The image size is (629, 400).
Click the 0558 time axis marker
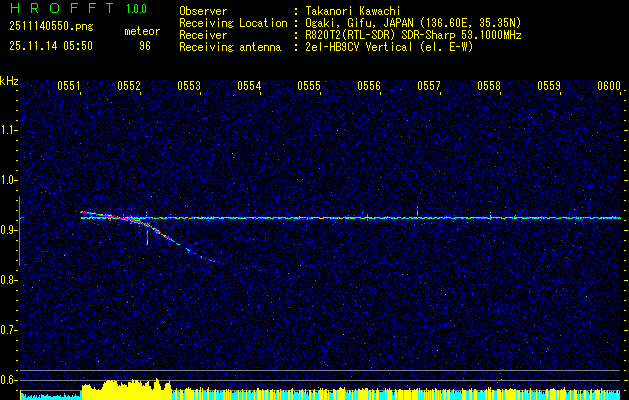489,86
